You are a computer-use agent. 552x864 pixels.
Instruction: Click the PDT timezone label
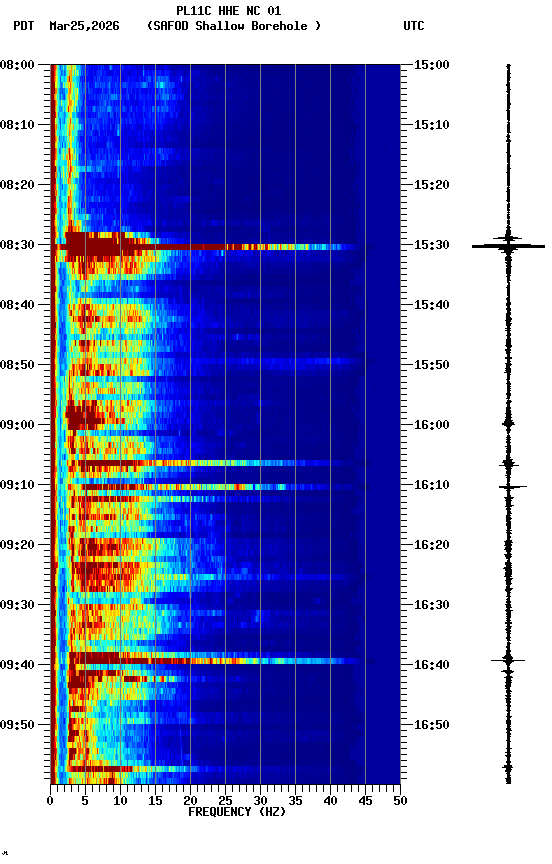[23, 26]
